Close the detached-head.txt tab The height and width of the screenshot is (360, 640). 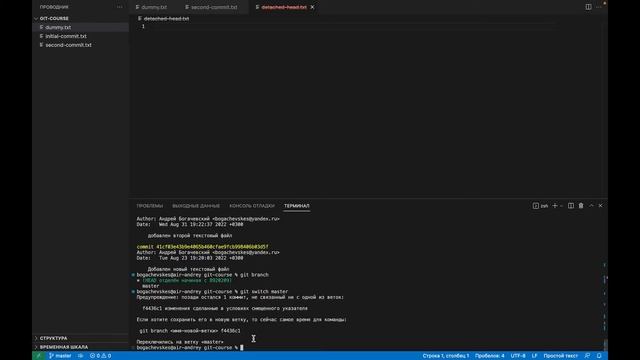[x=312, y=7]
